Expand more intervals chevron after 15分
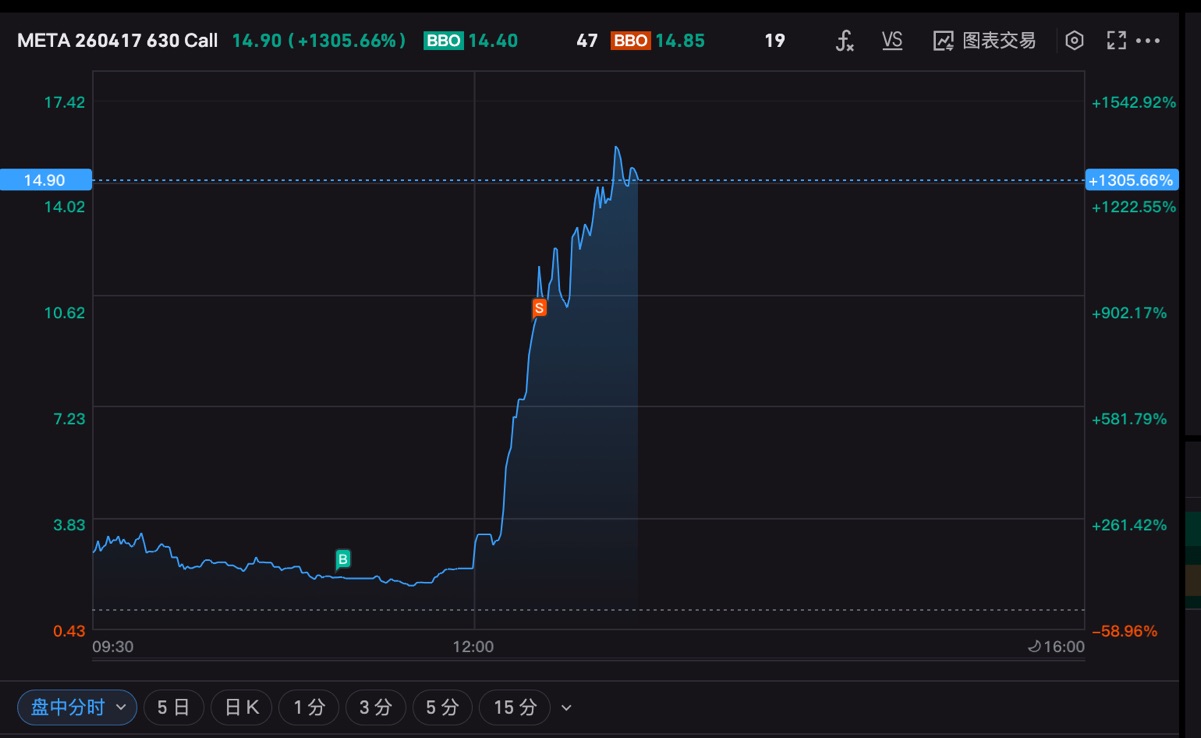 [x=567, y=708]
